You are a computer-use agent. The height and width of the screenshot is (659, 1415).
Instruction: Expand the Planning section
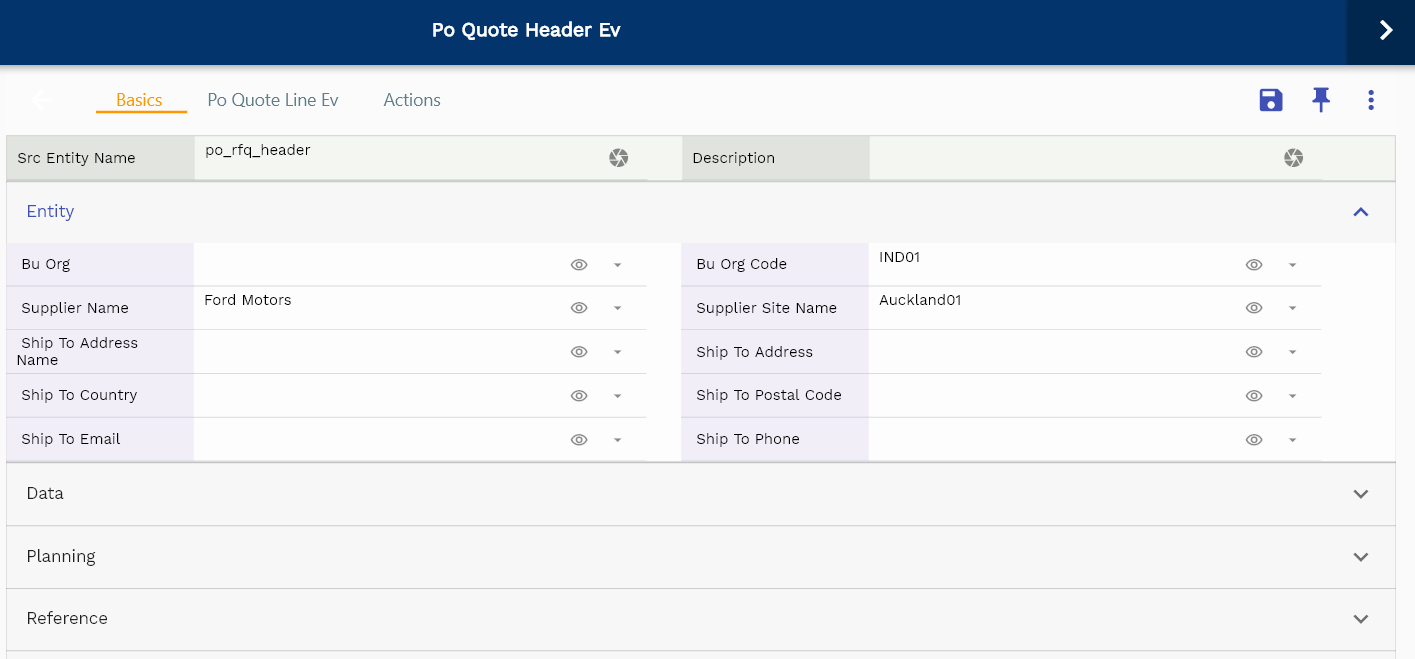[x=1360, y=557]
